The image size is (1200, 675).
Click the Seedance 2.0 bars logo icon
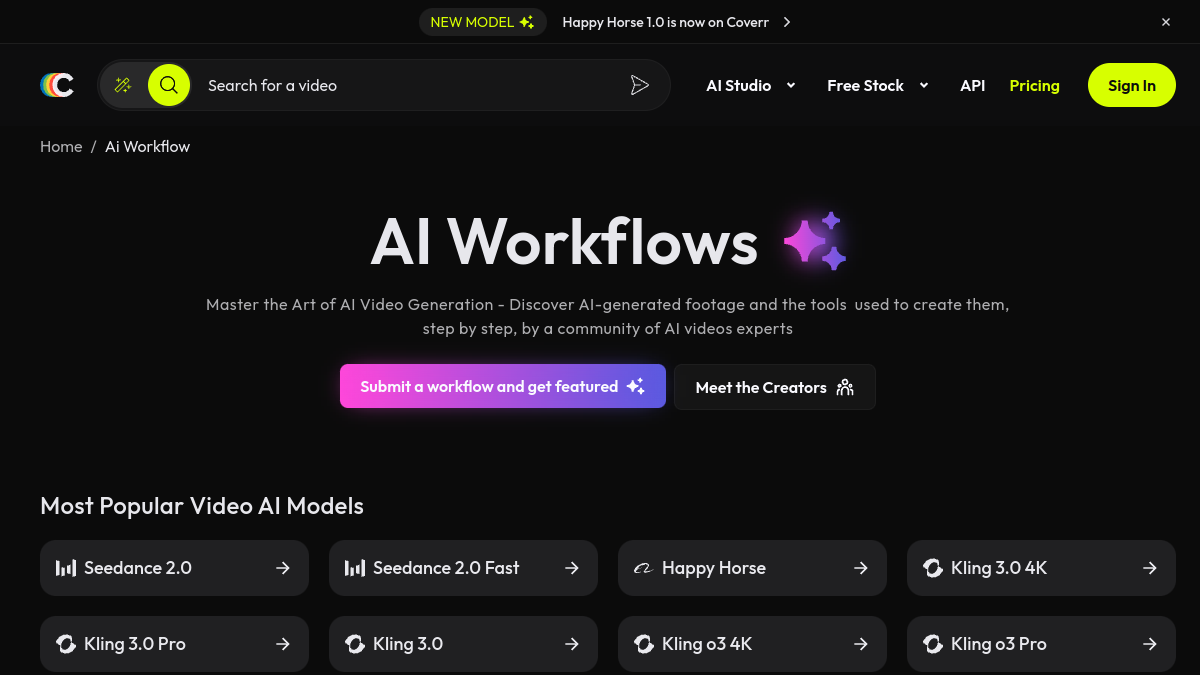tap(66, 568)
